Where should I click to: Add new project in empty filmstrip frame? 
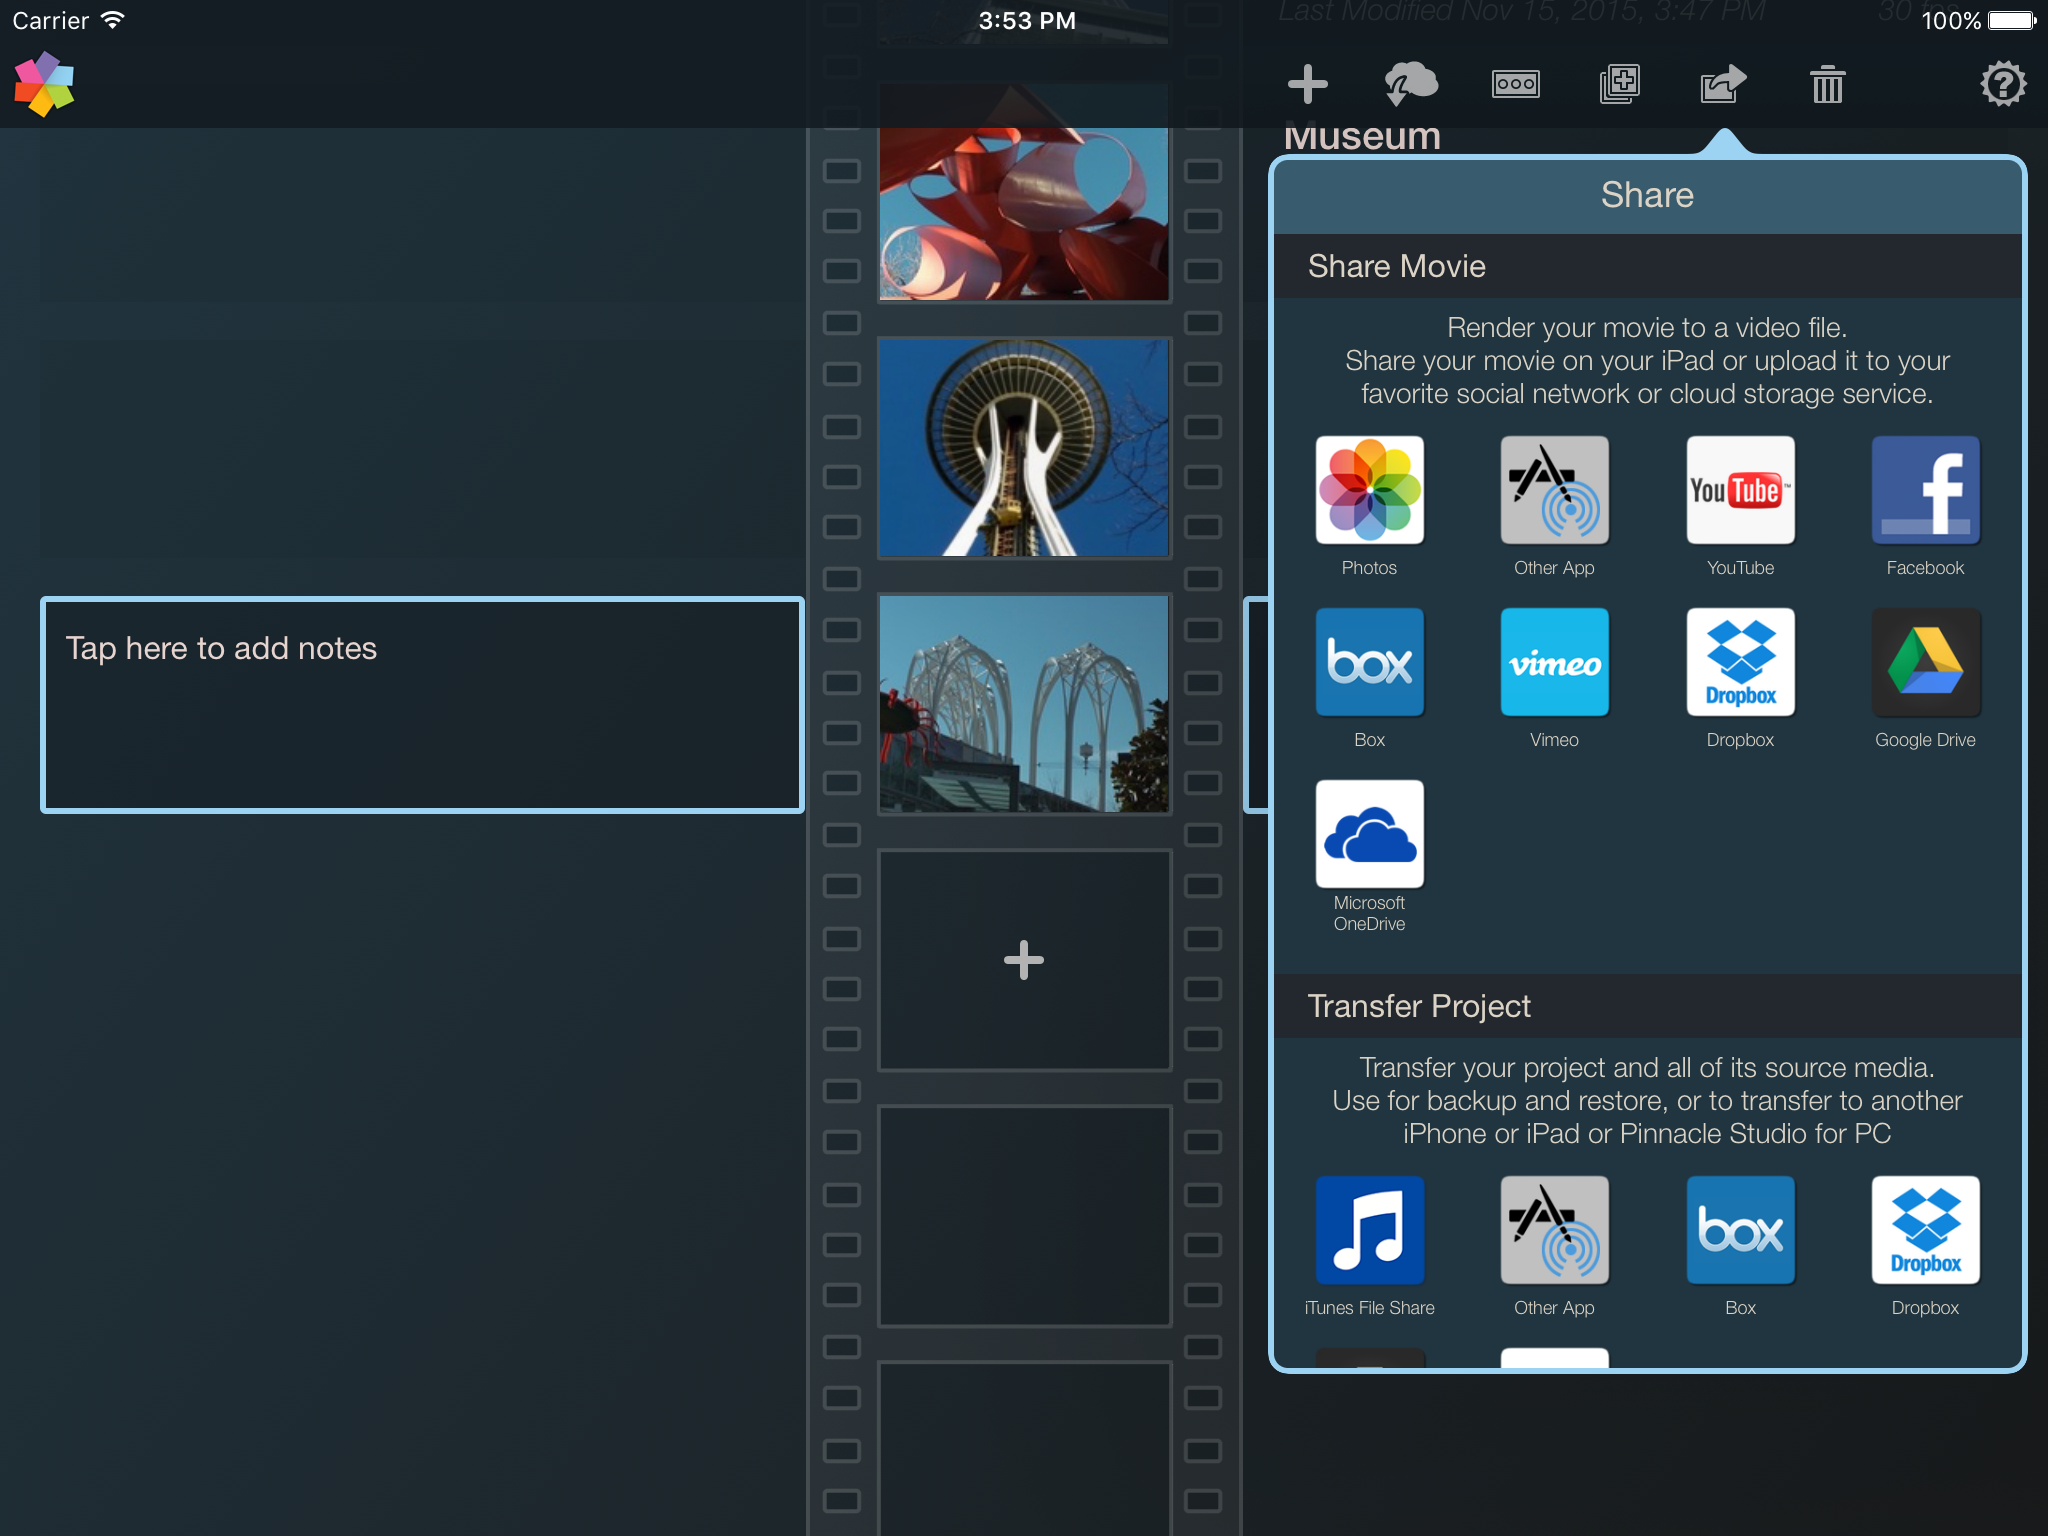pos(1024,960)
